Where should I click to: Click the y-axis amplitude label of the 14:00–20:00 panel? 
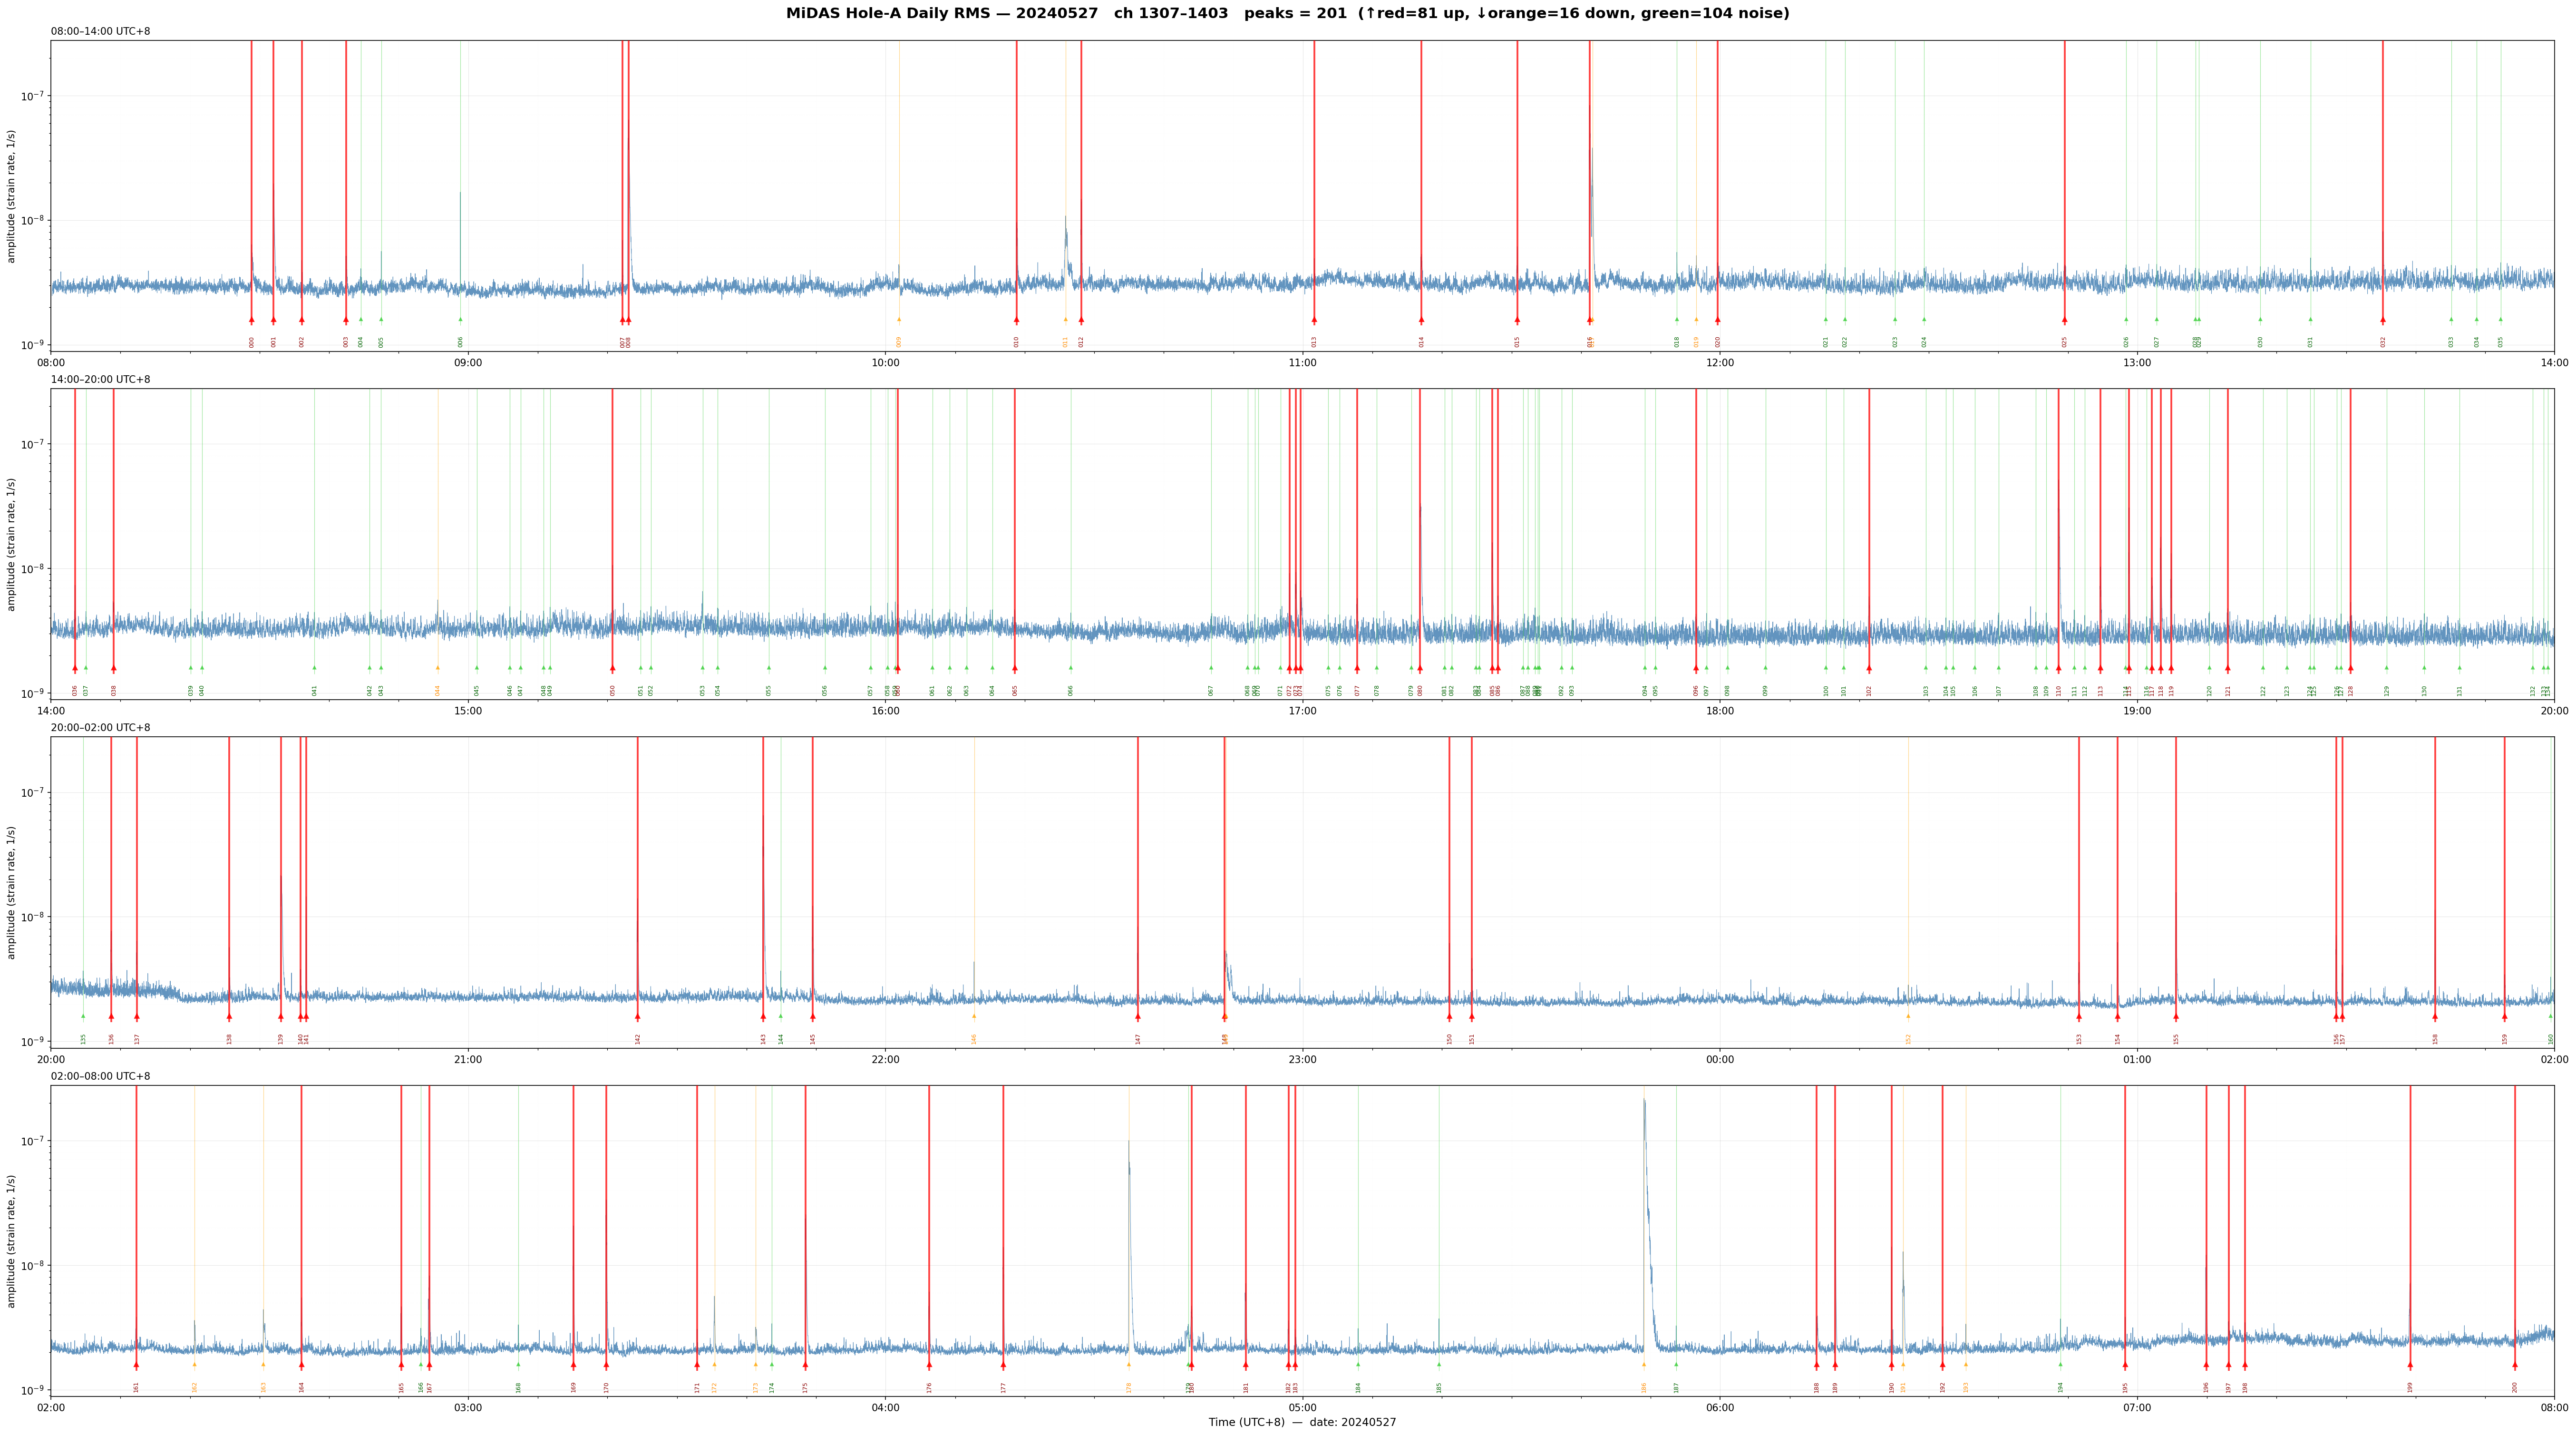point(12,544)
